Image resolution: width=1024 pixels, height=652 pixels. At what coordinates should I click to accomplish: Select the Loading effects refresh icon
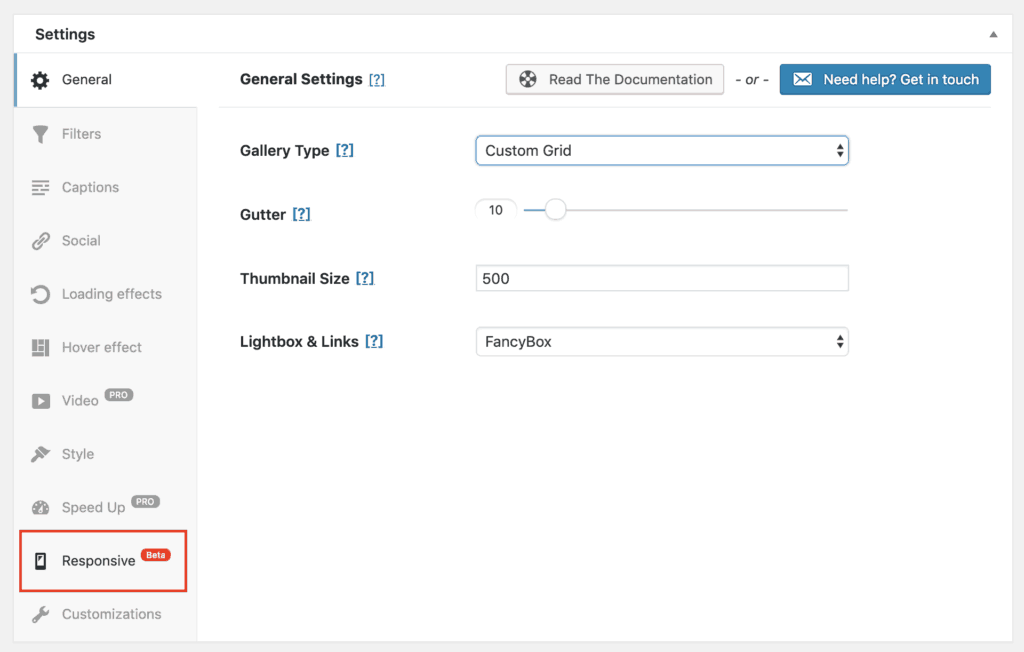39,293
